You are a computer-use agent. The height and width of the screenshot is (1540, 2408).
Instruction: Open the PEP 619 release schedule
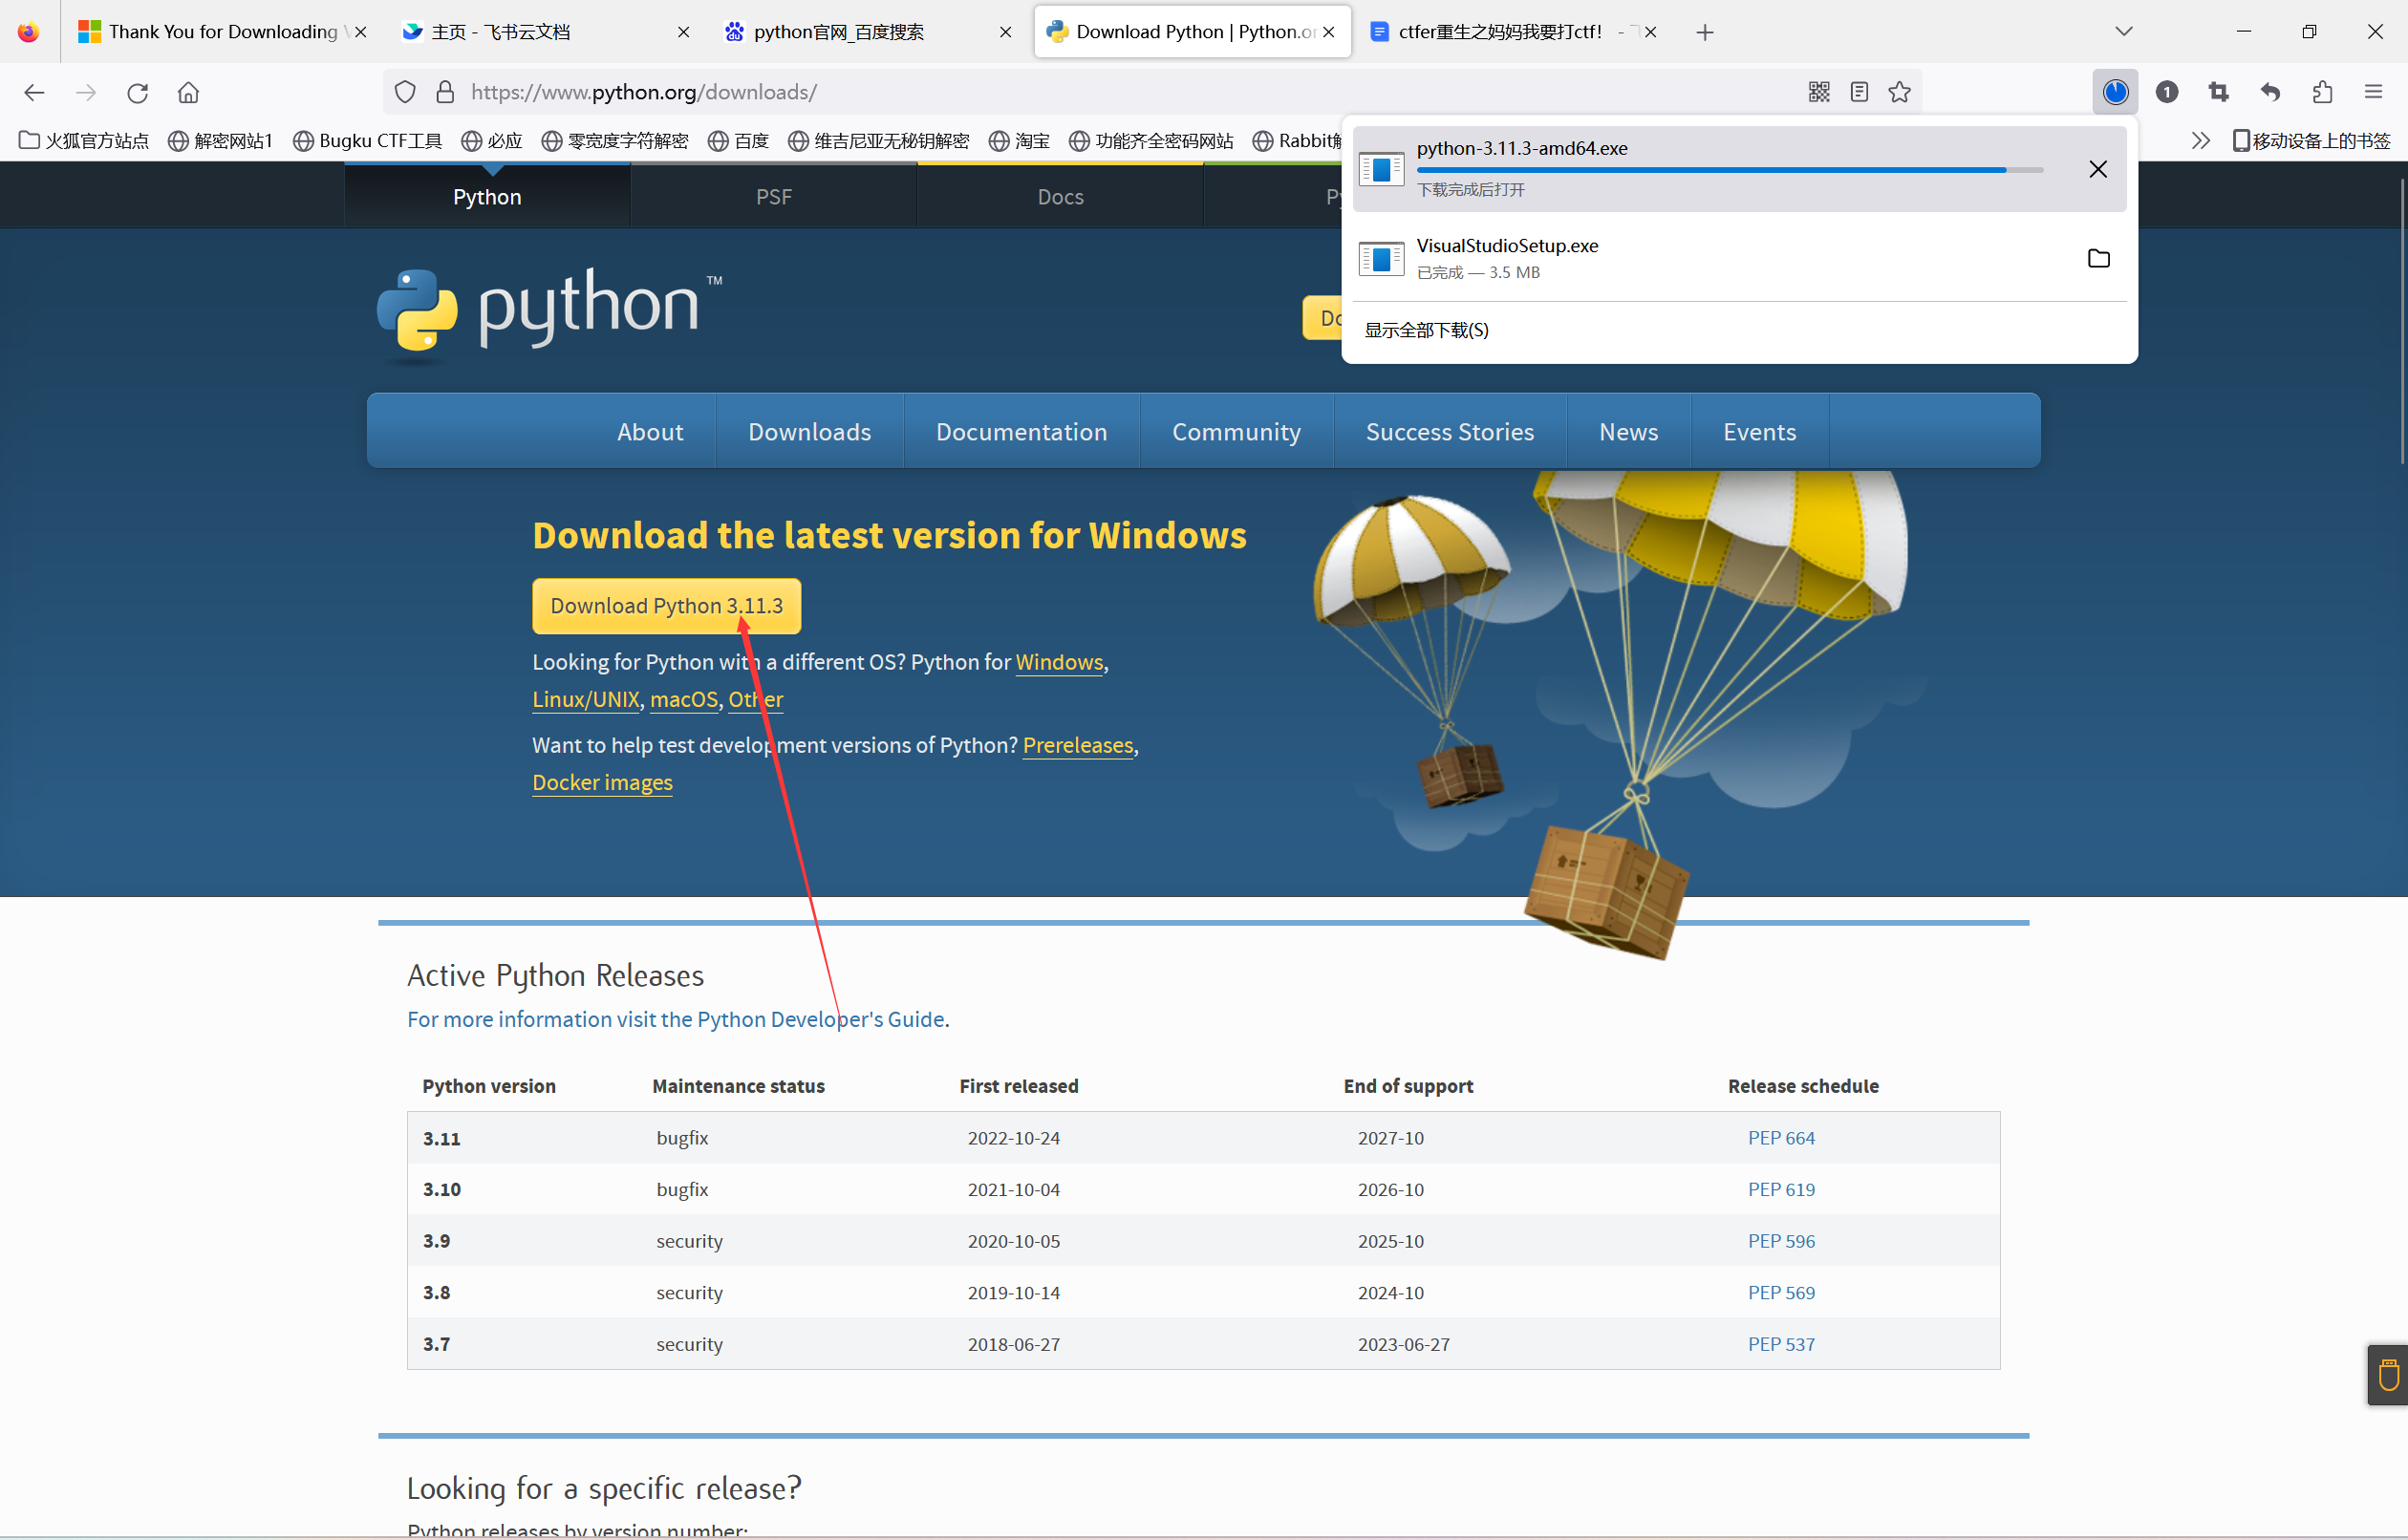pos(1781,1189)
